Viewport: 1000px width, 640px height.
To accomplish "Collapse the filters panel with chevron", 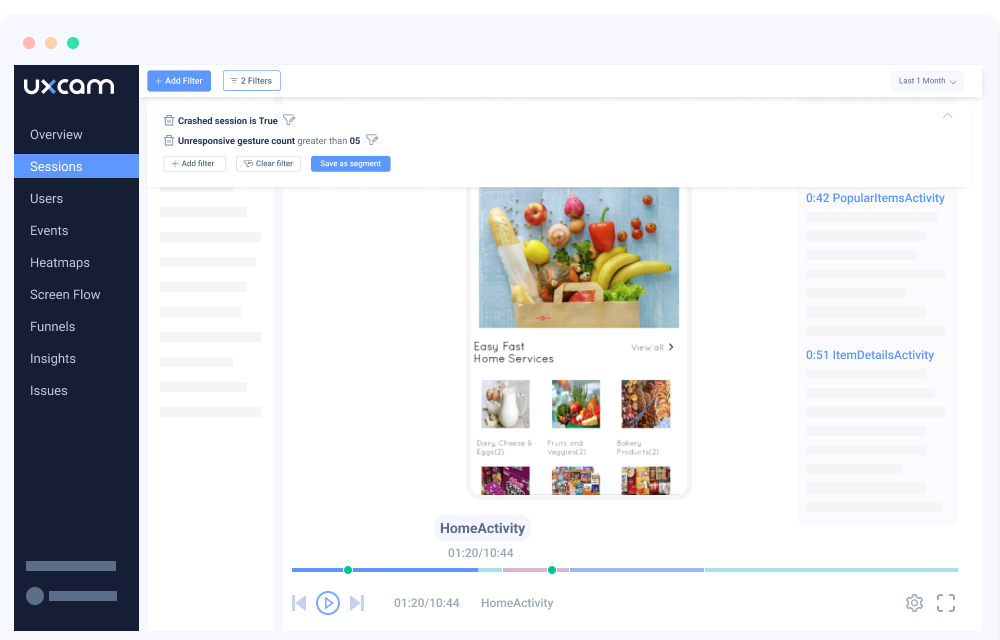I will [948, 116].
